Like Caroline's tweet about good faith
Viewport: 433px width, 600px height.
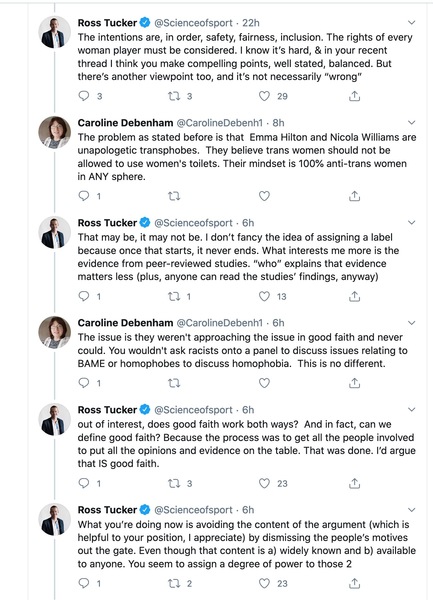[x=264, y=383]
